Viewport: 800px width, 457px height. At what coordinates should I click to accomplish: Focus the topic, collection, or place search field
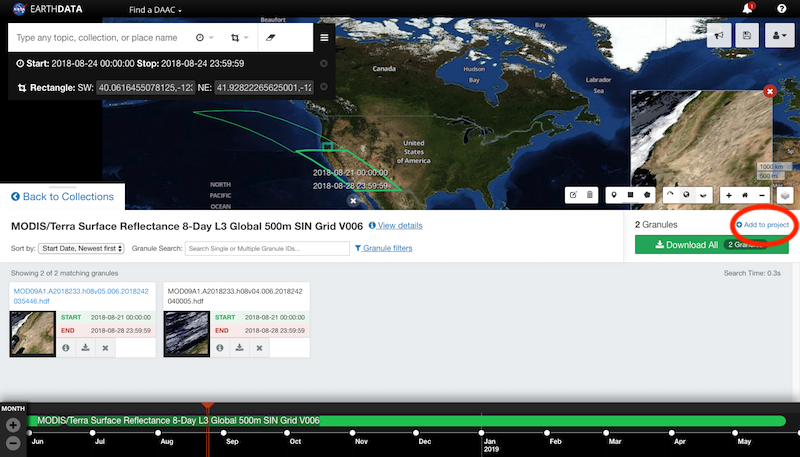(97, 38)
